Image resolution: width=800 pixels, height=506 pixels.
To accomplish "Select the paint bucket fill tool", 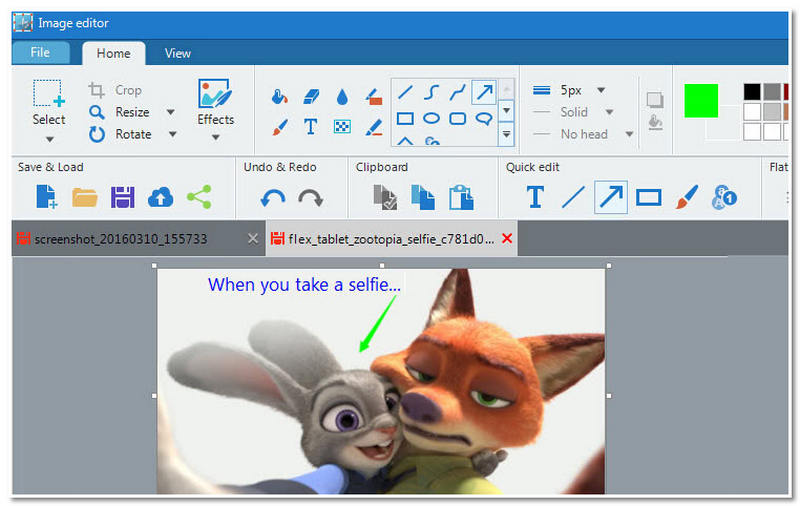I will 280,97.
